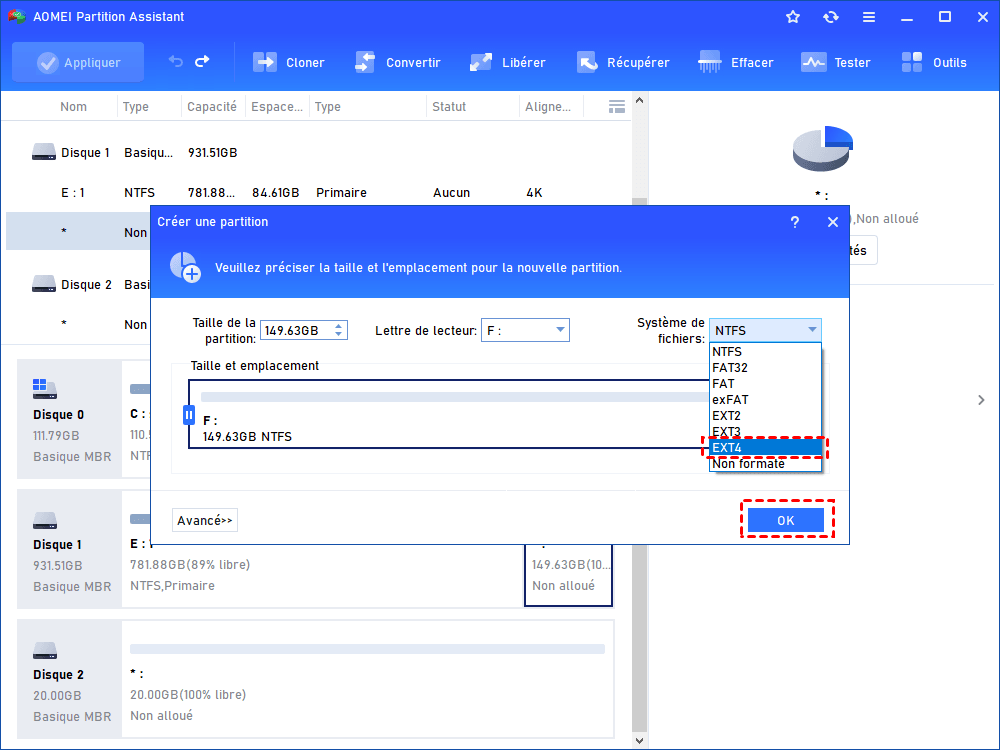Click the Disque 2 drive icon in list
Viewport: 1000px width, 750px height.
[x=44, y=284]
